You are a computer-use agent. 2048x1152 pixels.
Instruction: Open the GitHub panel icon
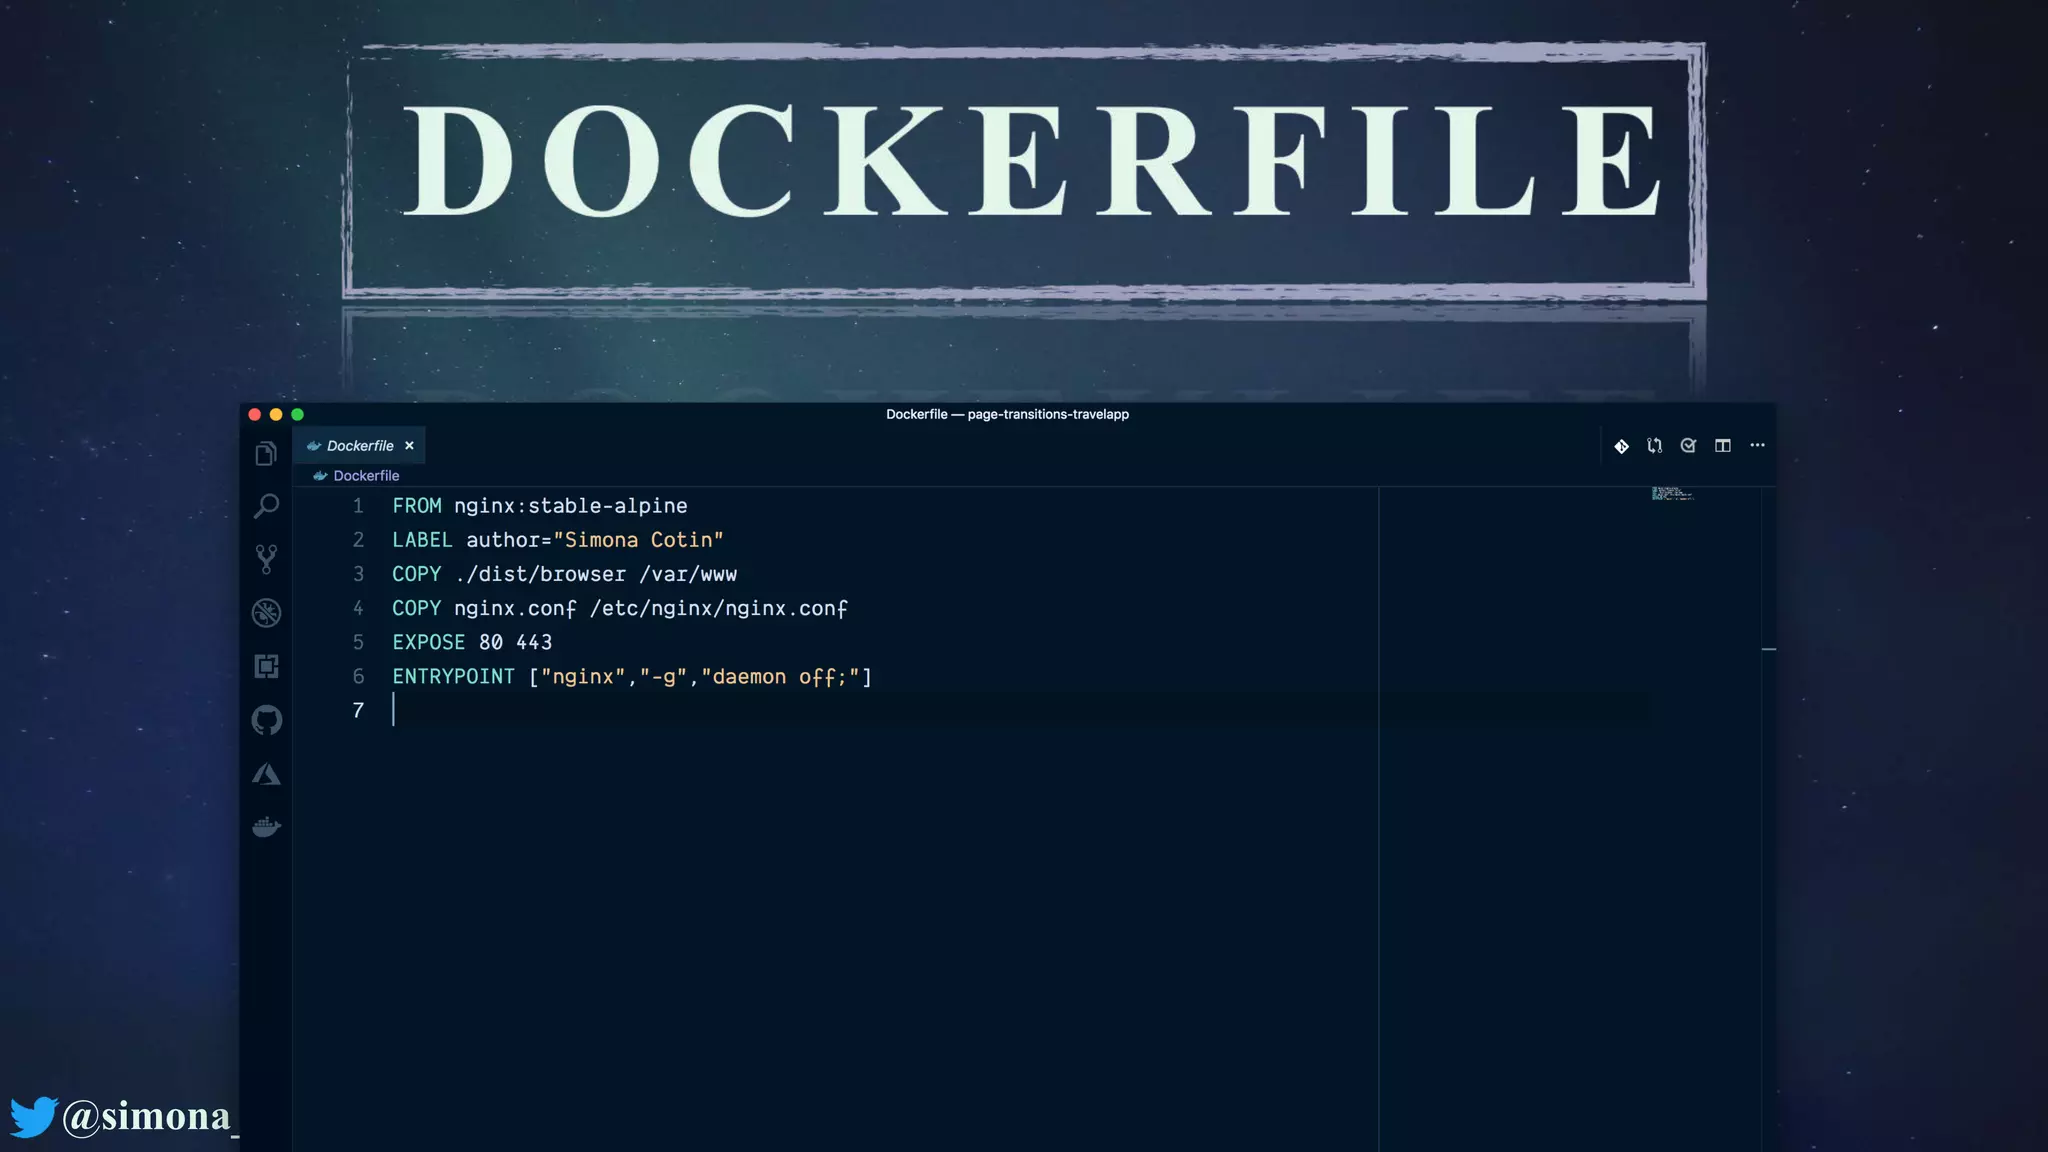click(266, 720)
